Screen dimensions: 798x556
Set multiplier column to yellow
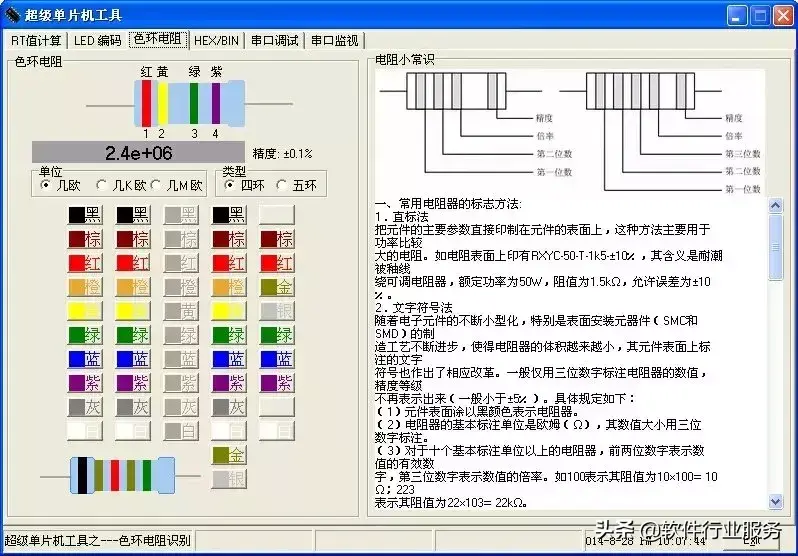pyautogui.click(x=229, y=311)
